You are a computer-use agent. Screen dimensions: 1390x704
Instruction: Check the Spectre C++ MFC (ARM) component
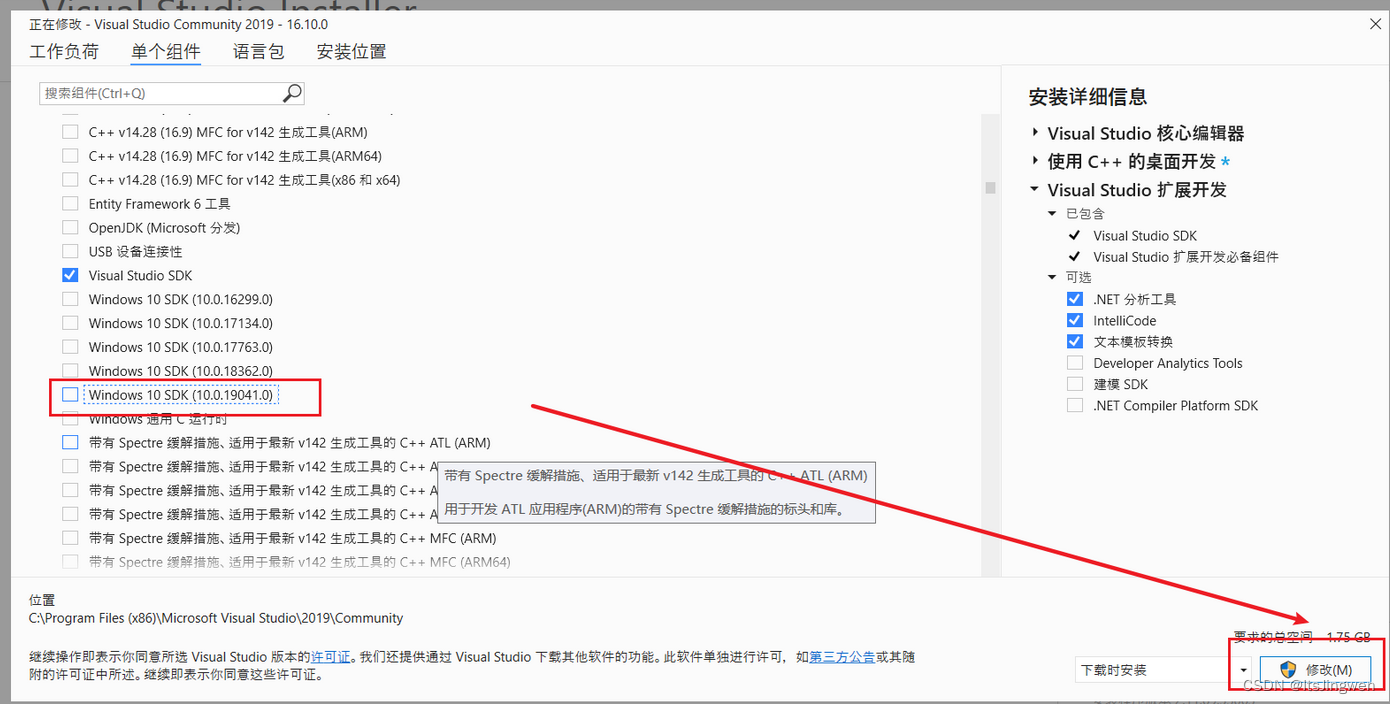coord(70,538)
